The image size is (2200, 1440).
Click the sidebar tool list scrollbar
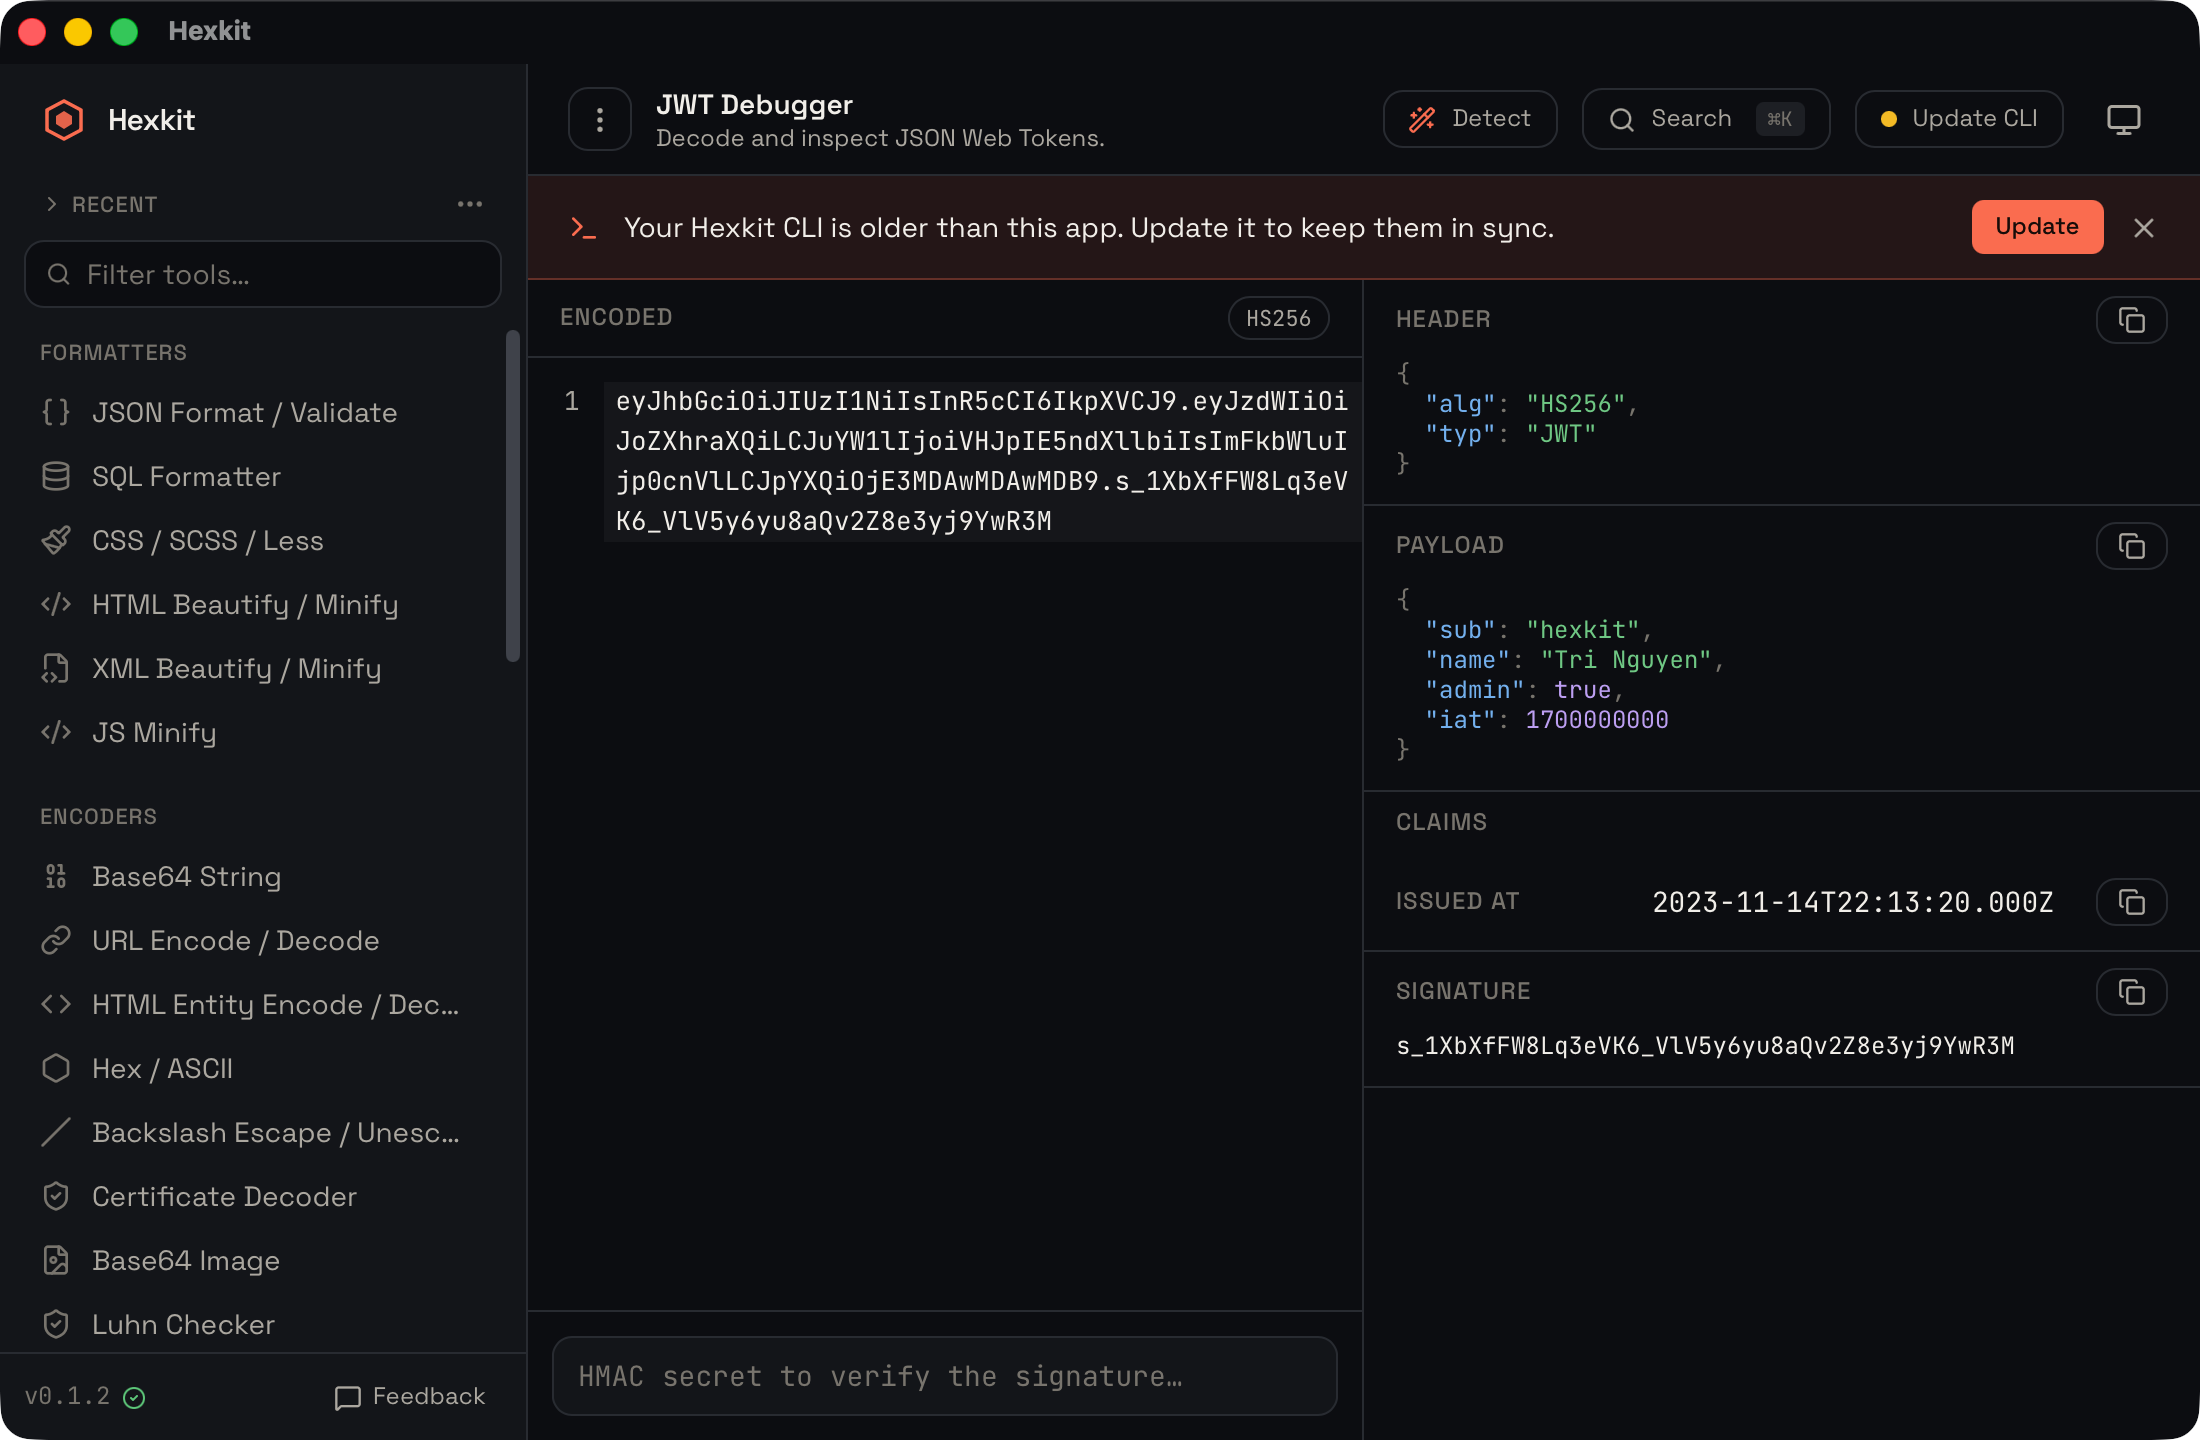[513, 496]
